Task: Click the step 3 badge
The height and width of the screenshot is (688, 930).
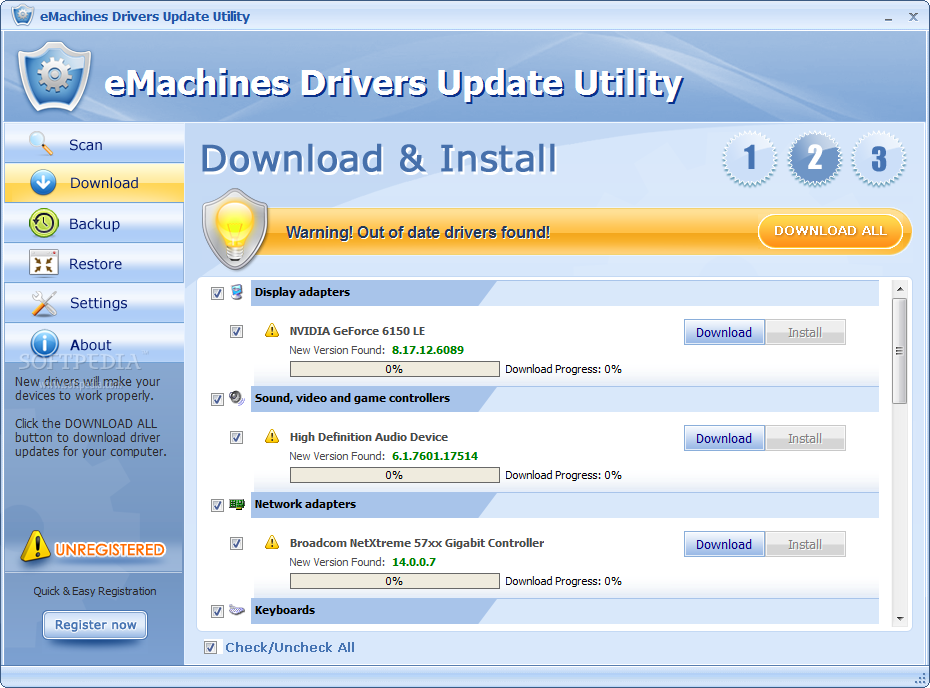Action: pyautogui.click(x=879, y=158)
